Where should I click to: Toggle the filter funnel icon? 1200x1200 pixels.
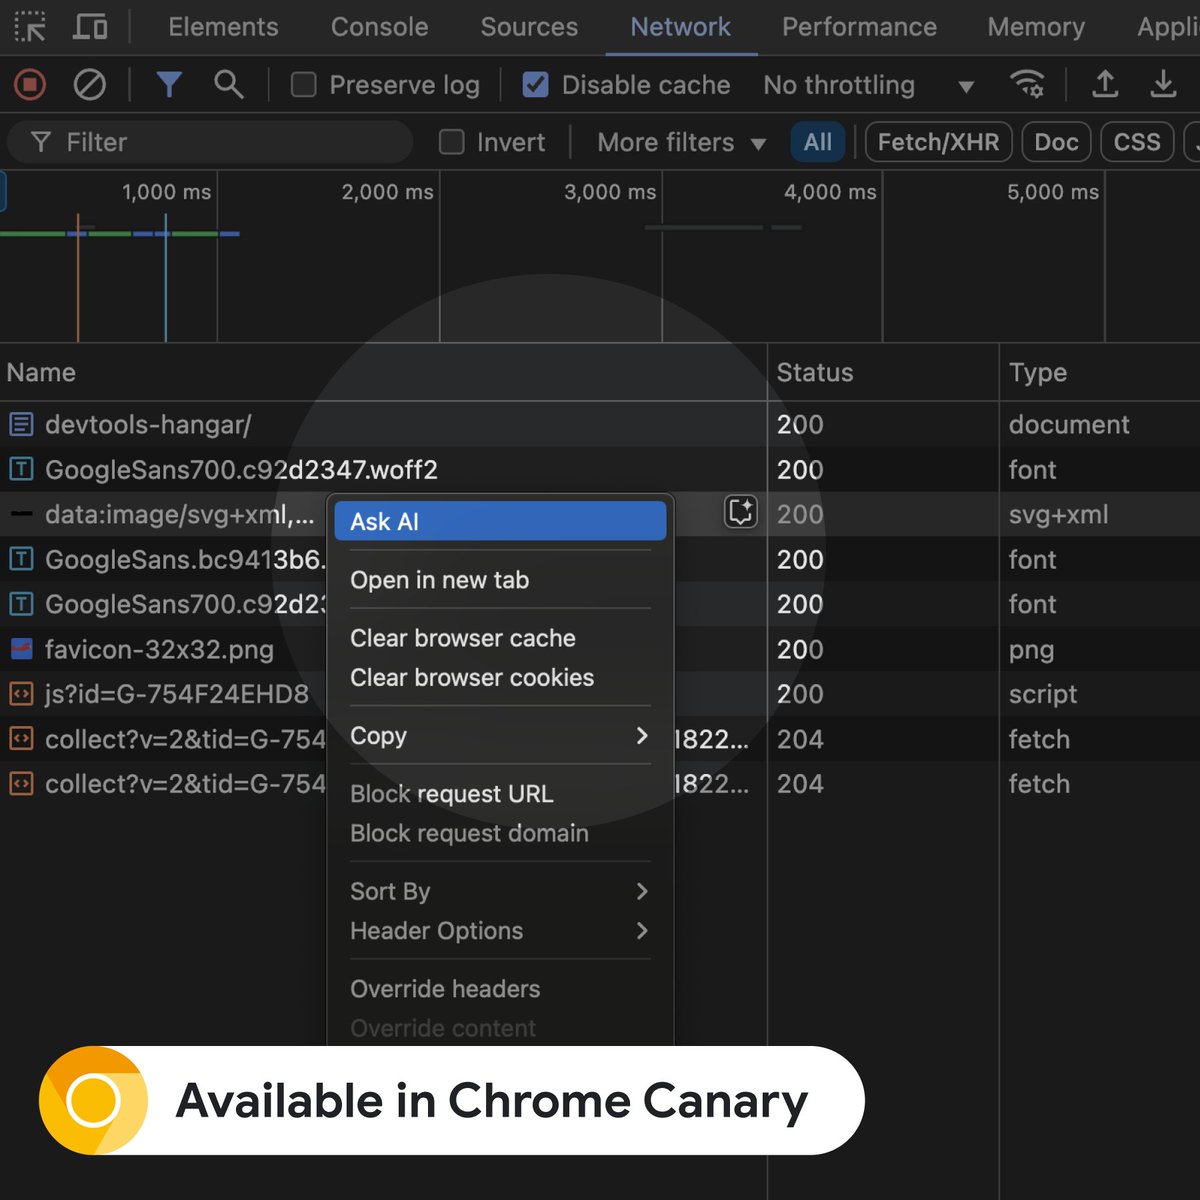(x=169, y=85)
